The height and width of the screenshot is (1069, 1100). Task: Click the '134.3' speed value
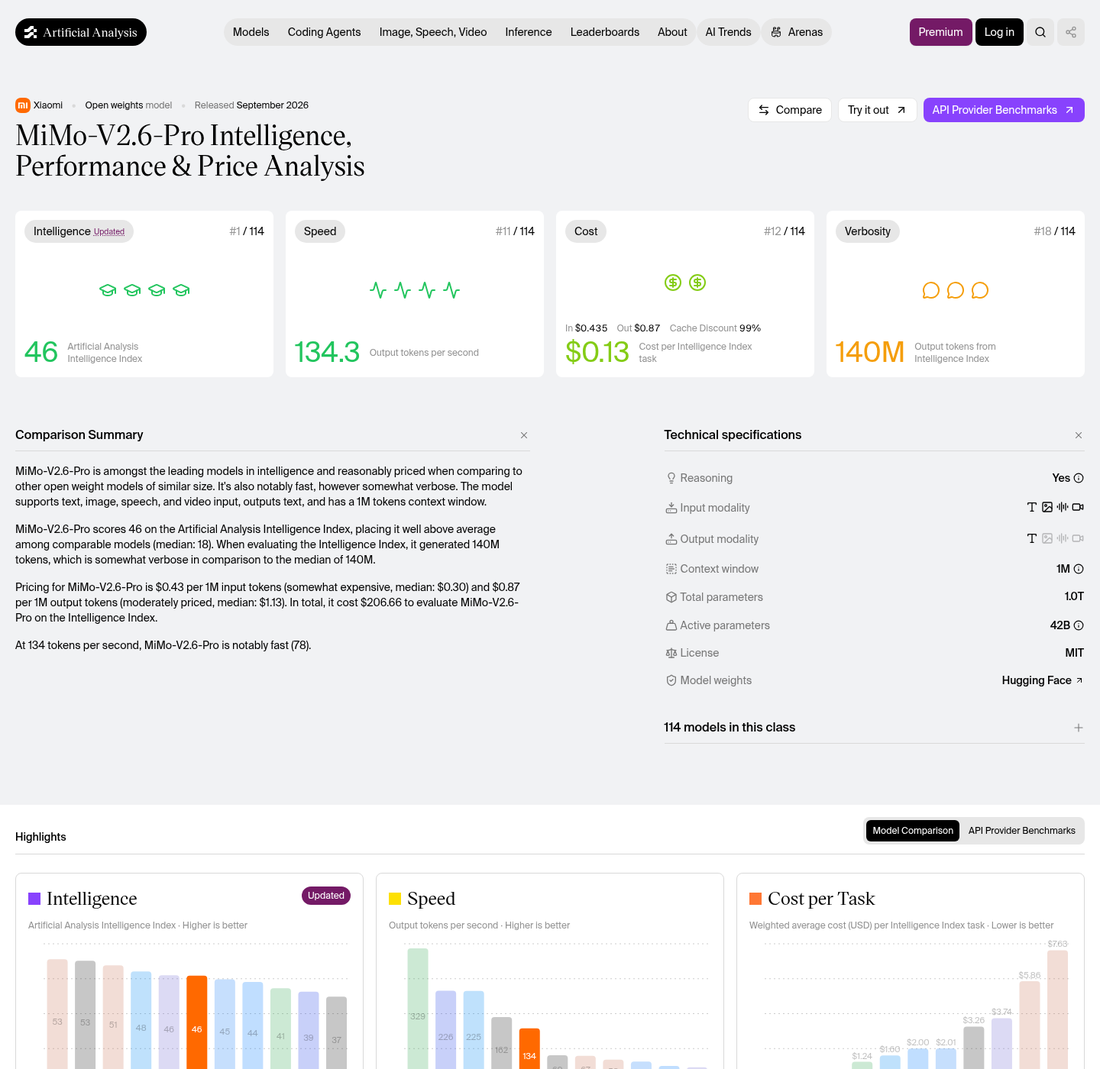[x=327, y=352]
